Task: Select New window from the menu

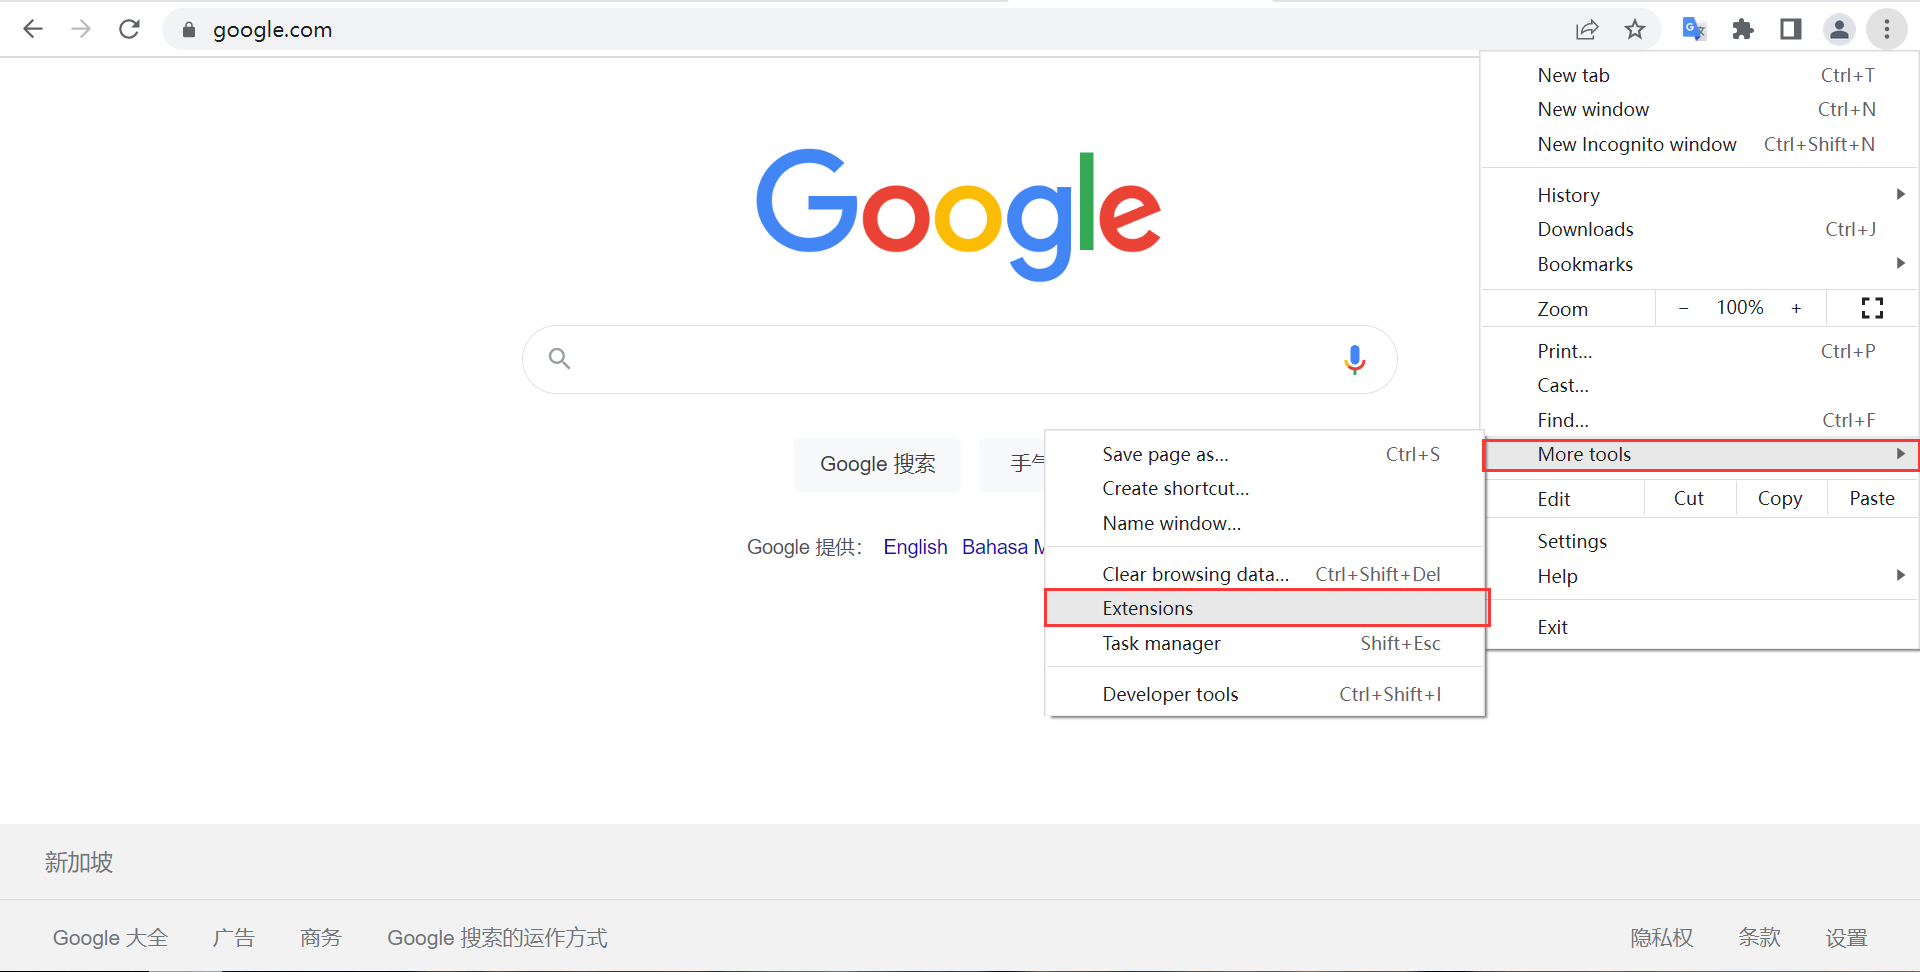Action: [x=1700, y=109]
